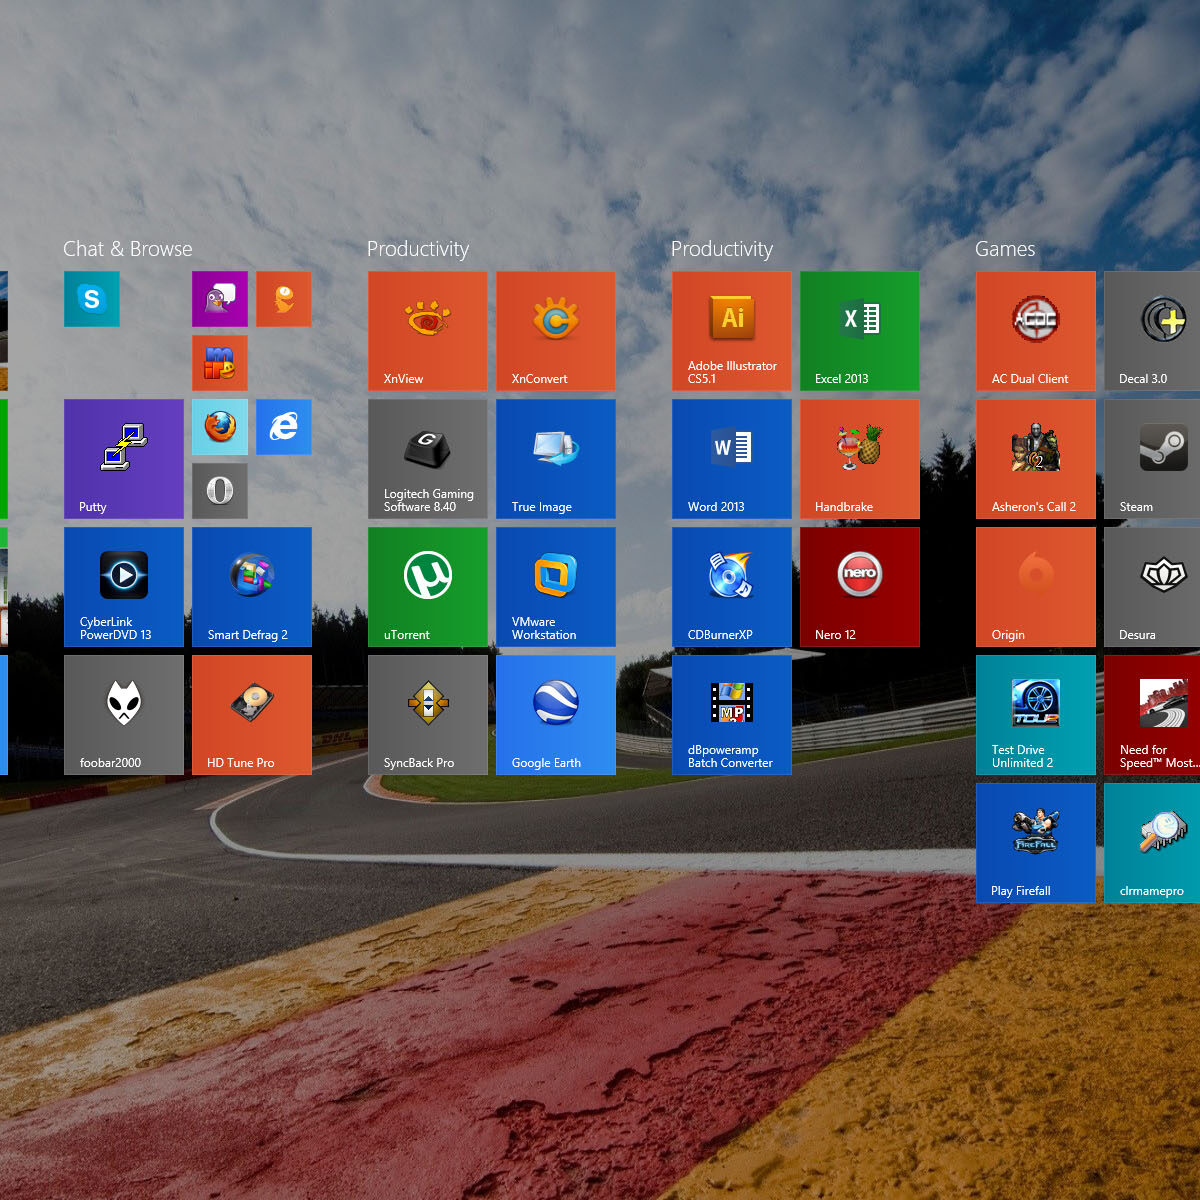Select the "Chat & Browse" group heading
The width and height of the screenshot is (1200, 1200).
128,249
